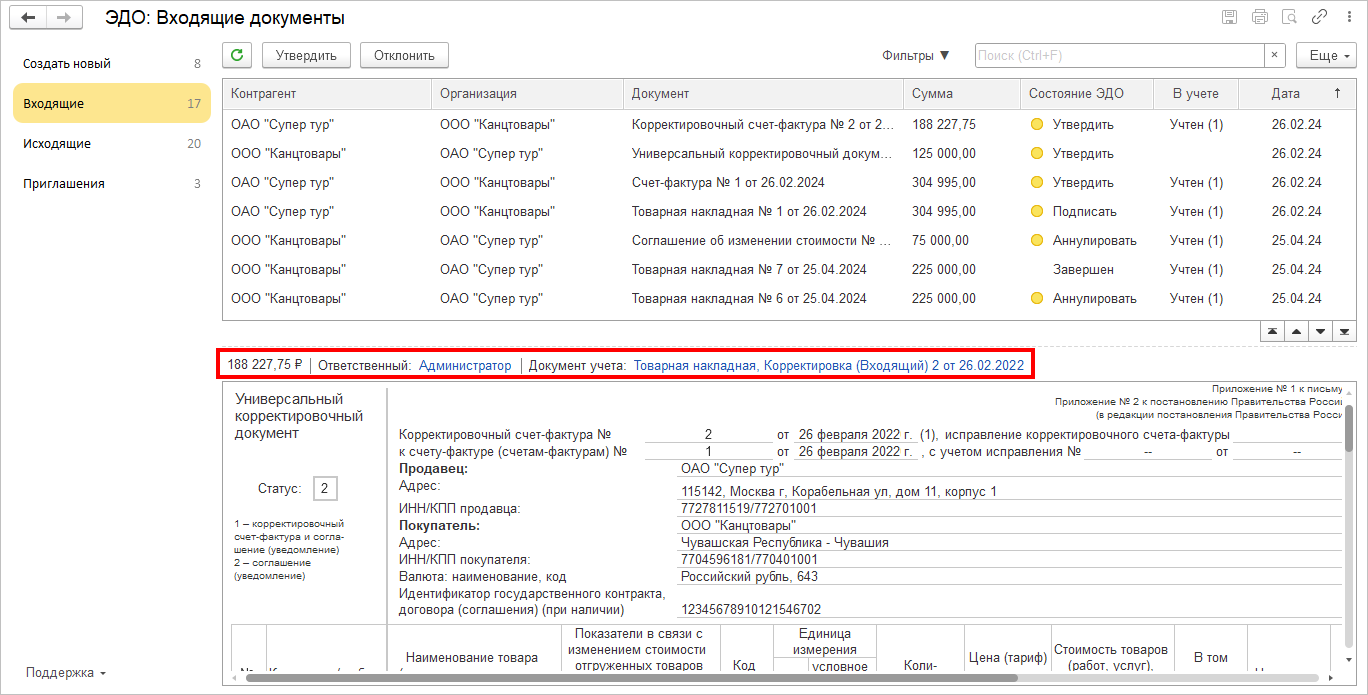Click the chain link icon in header
This screenshot has width=1368, height=695.
pos(1319,17)
